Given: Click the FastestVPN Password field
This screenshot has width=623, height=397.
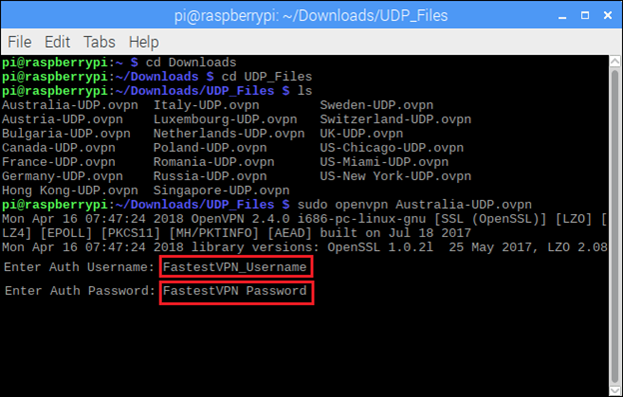Looking at the screenshot, I should pyautogui.click(x=236, y=292).
